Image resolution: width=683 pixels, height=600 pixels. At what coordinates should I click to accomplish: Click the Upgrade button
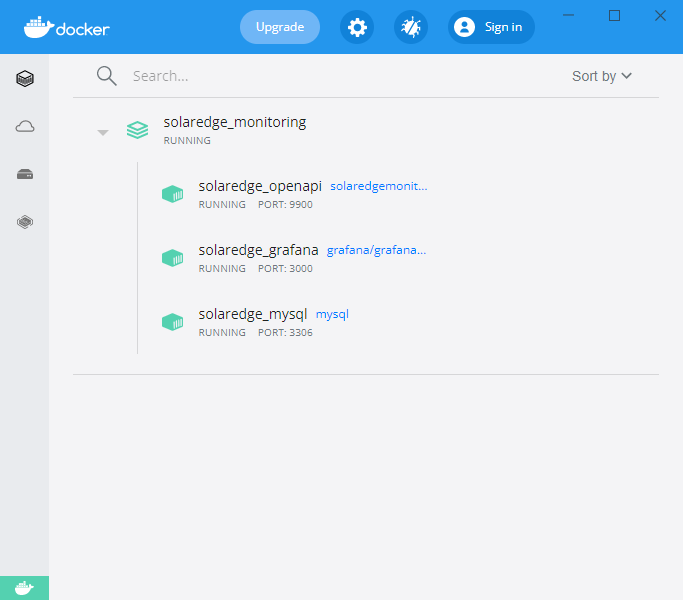280,27
